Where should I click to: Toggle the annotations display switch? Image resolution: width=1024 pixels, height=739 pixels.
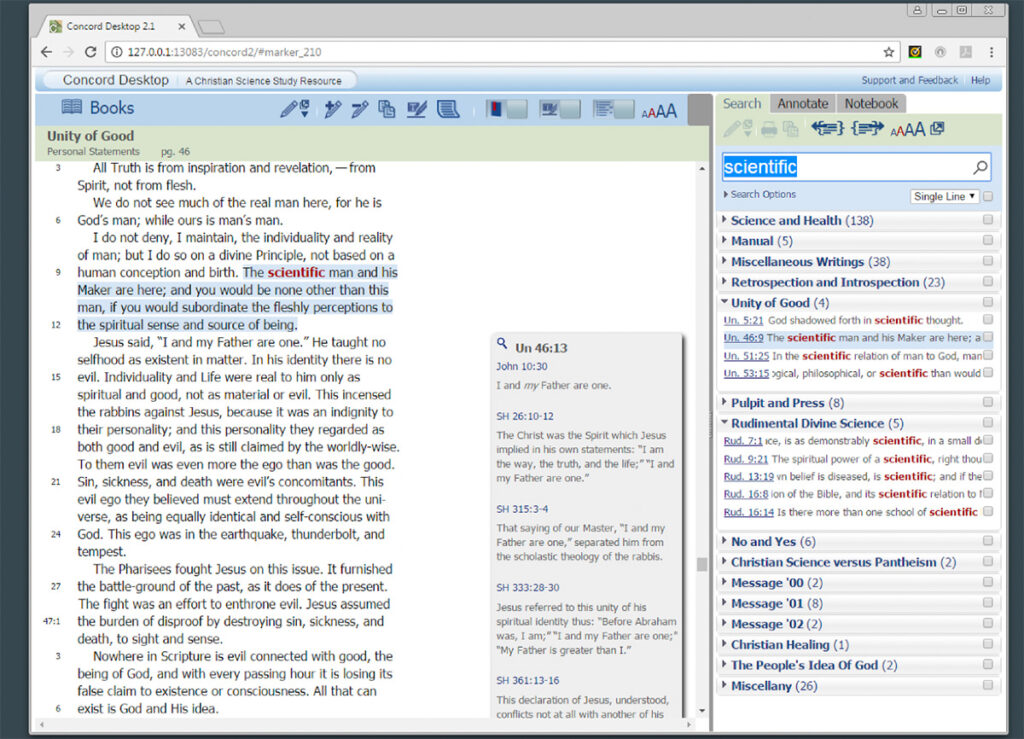(x=560, y=109)
